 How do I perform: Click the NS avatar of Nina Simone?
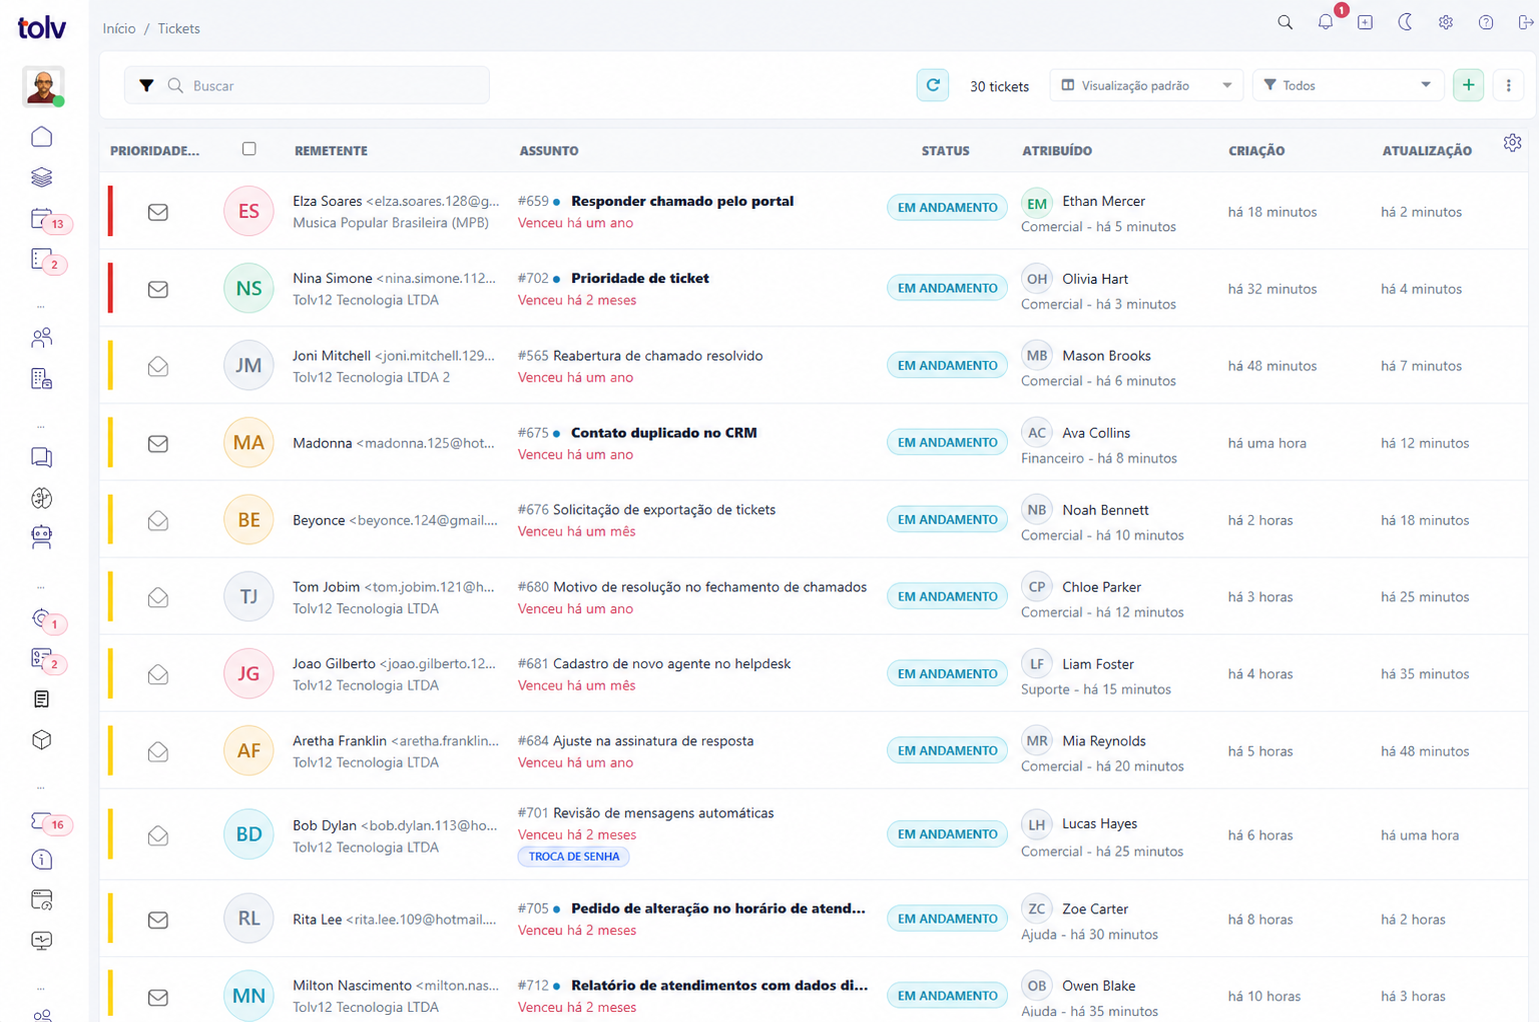[x=248, y=288]
